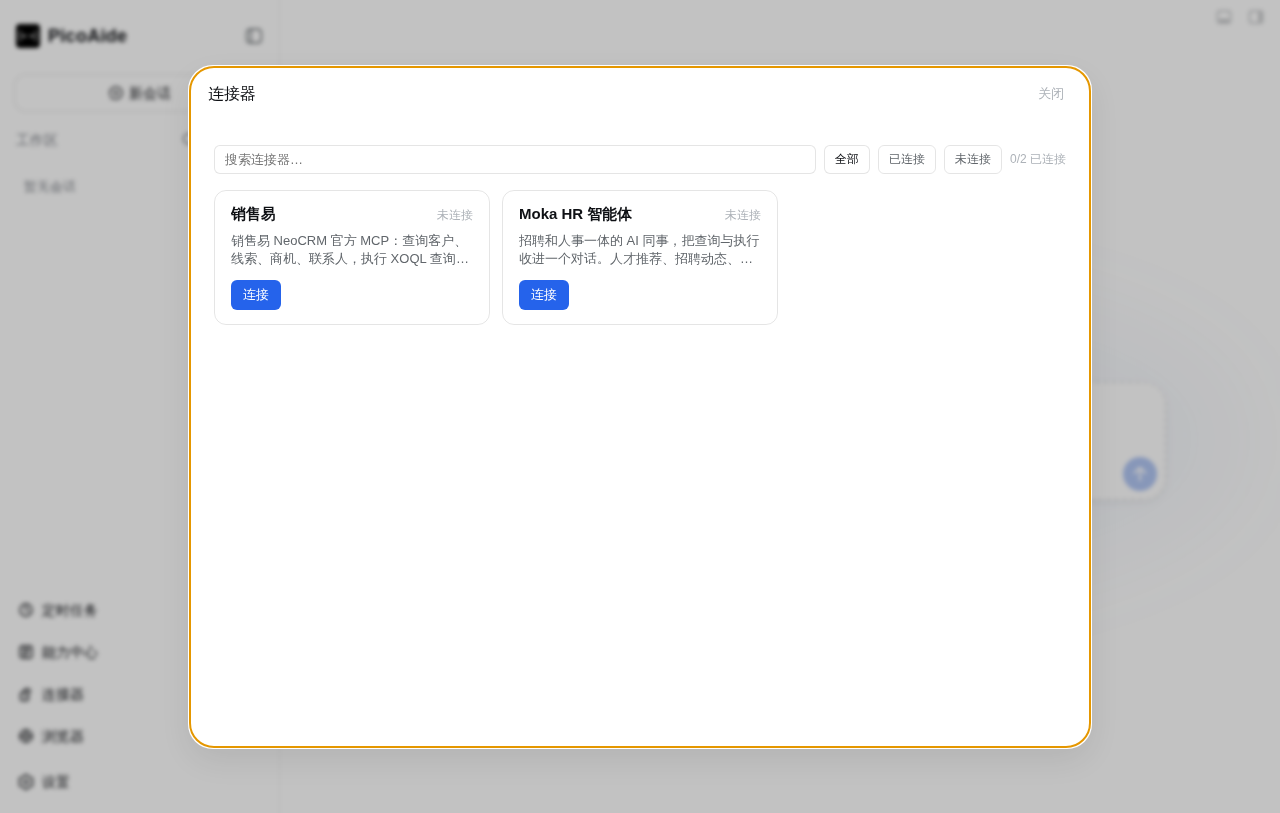Click 未连接 status on 销售易 card

pos(455,215)
